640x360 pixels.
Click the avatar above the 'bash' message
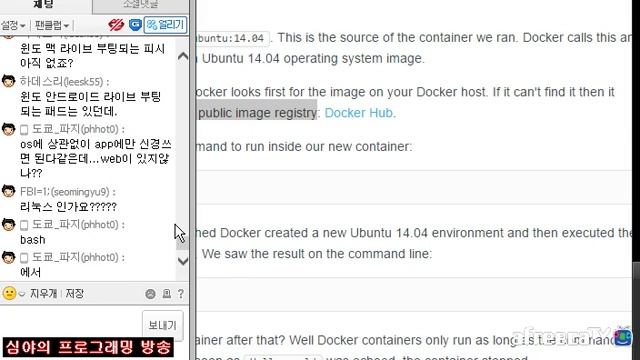(x=8, y=224)
